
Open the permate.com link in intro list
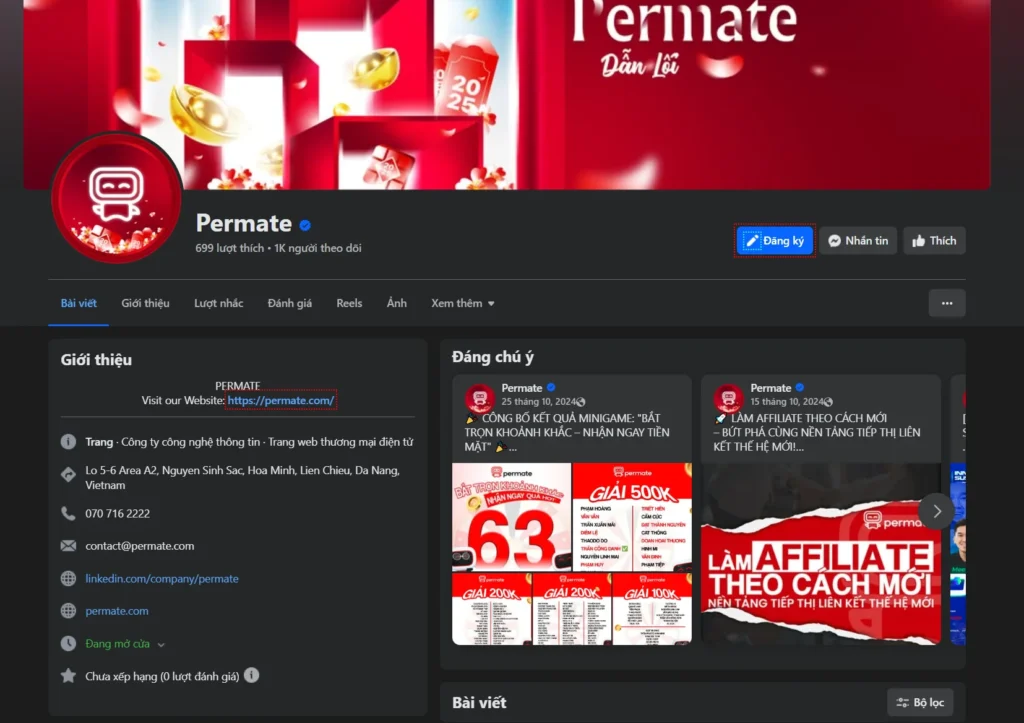click(x=117, y=611)
